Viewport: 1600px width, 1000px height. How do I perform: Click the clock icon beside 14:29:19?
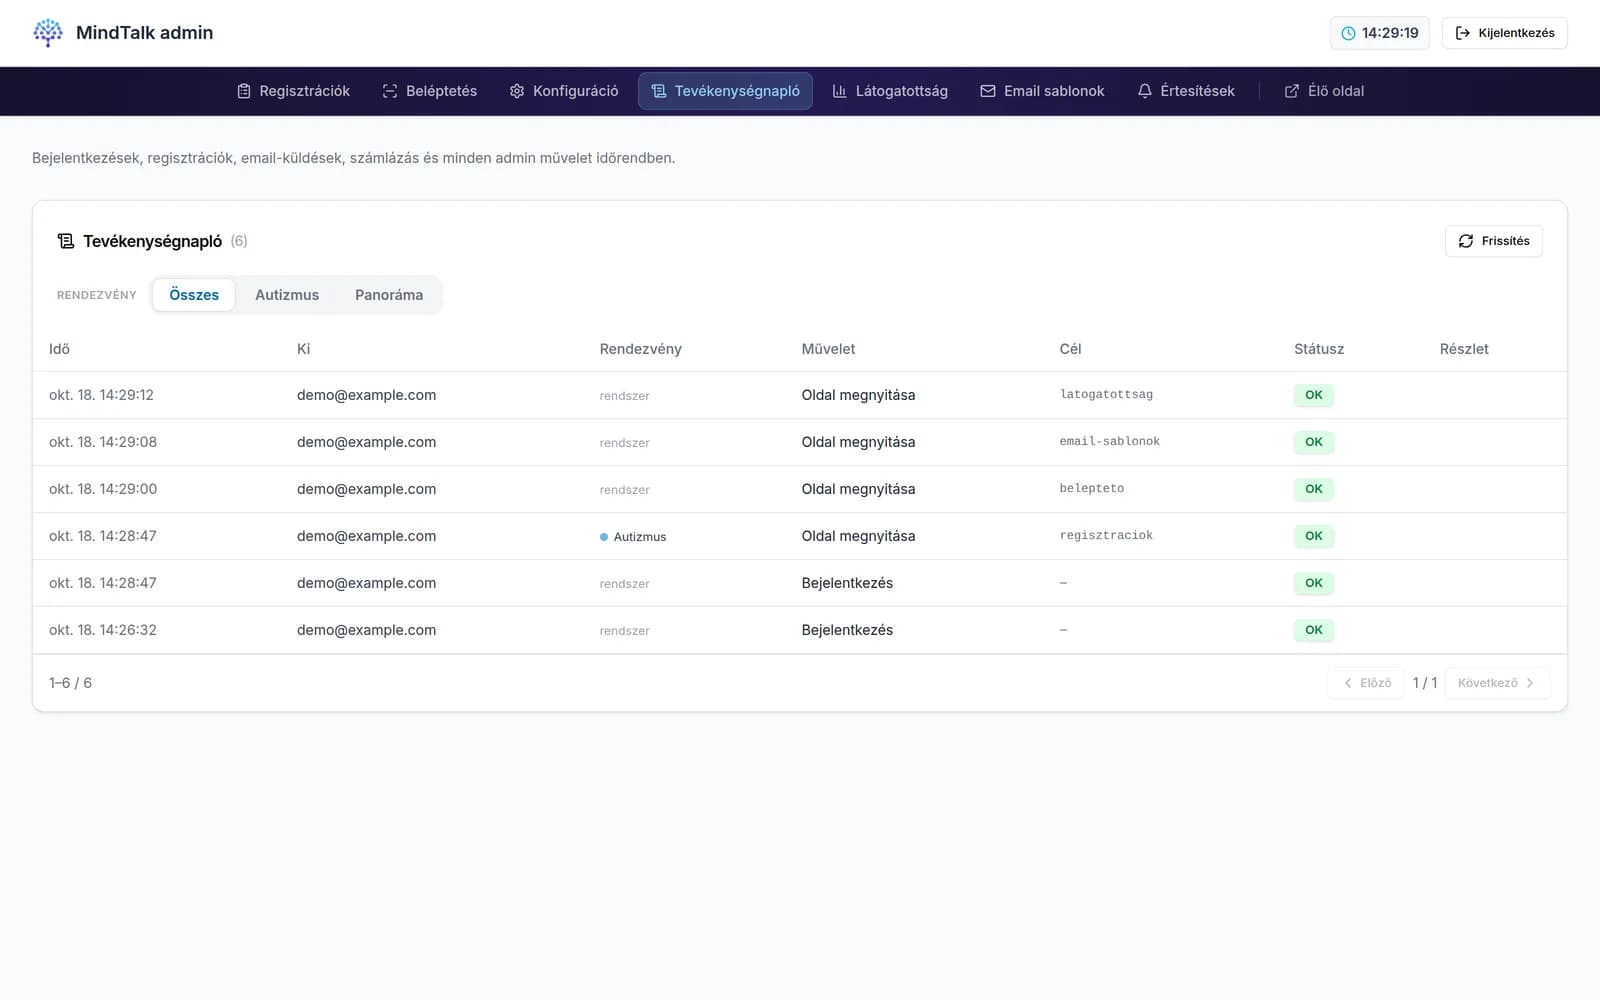pyautogui.click(x=1348, y=33)
